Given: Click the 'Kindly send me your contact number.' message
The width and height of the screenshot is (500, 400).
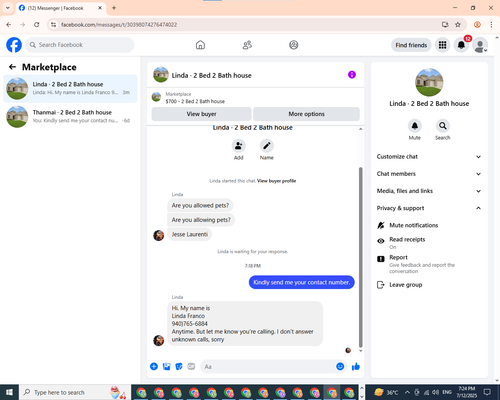Looking at the screenshot, I should tap(301, 282).
